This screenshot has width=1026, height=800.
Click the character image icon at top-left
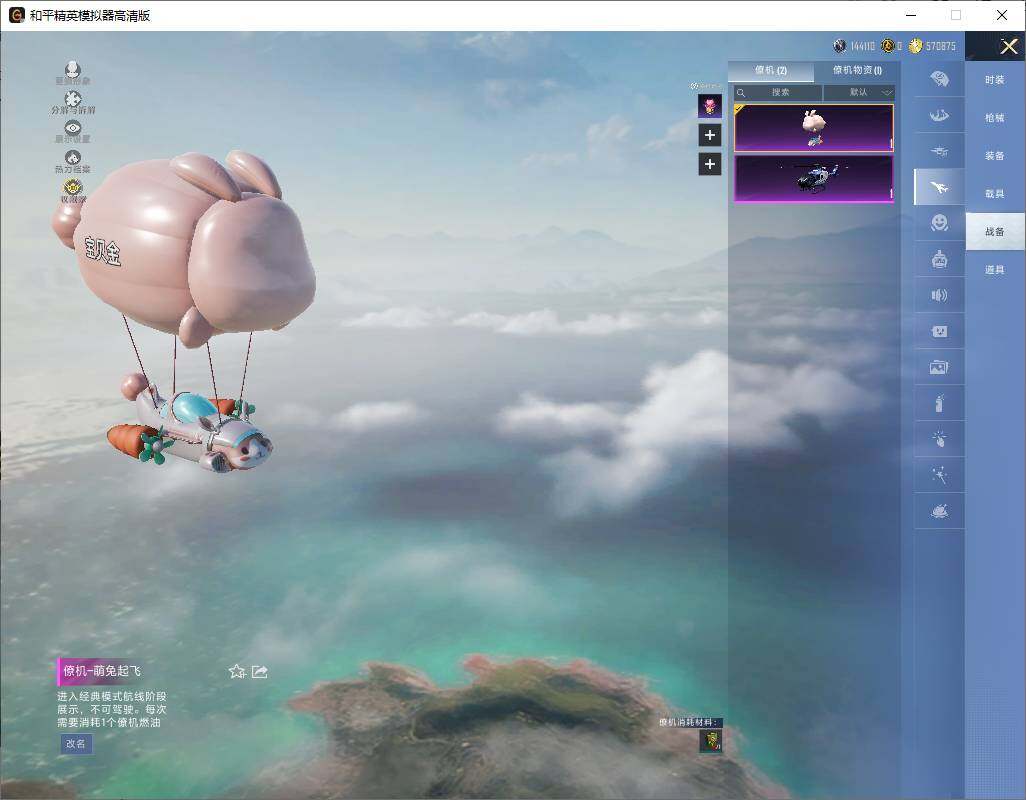point(73,72)
